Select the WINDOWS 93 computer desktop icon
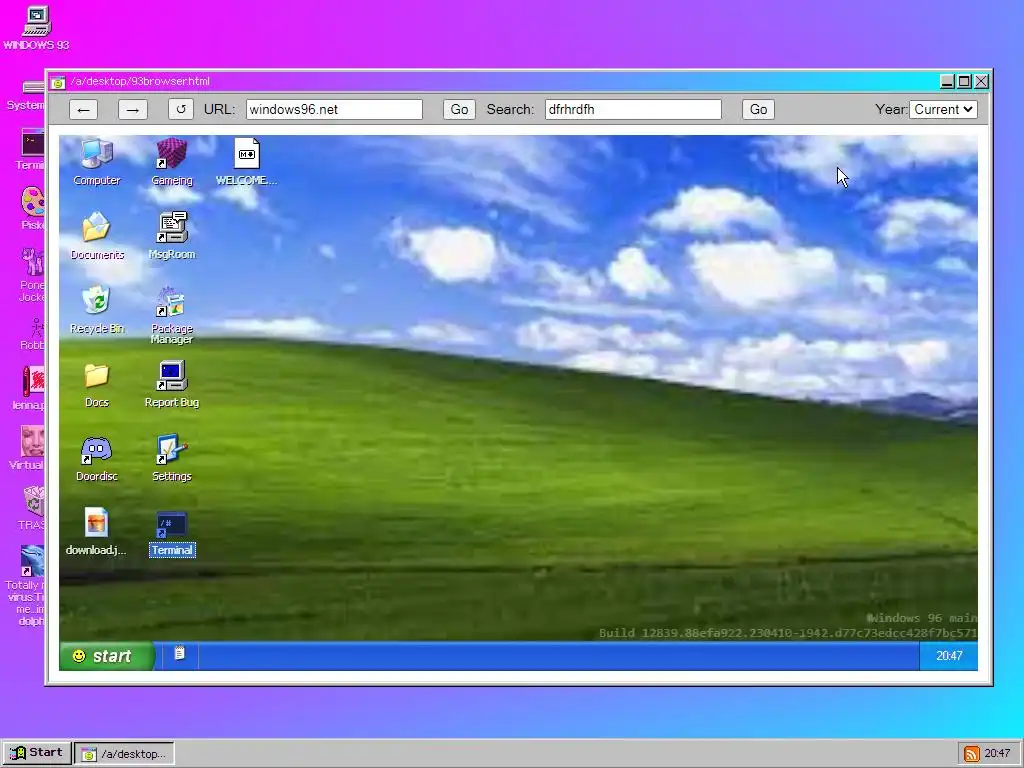 36,29
